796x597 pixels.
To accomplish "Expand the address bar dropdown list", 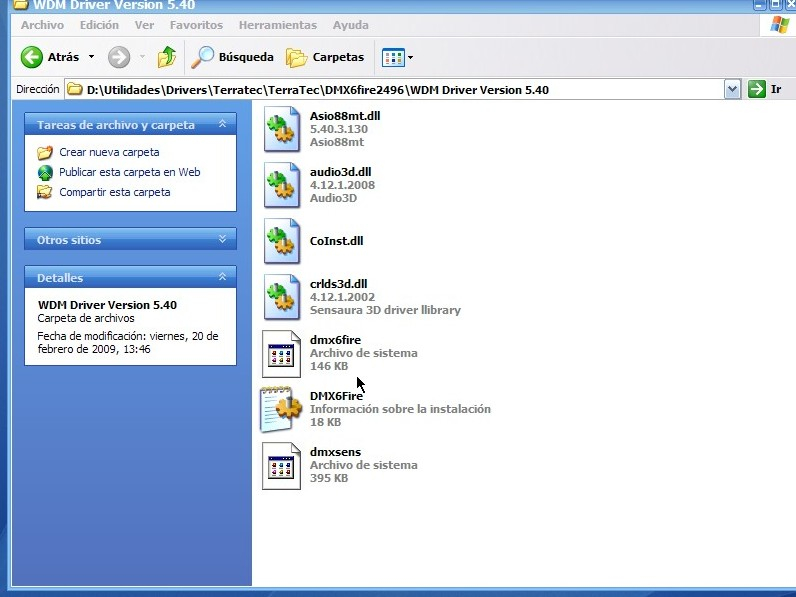I will point(732,90).
